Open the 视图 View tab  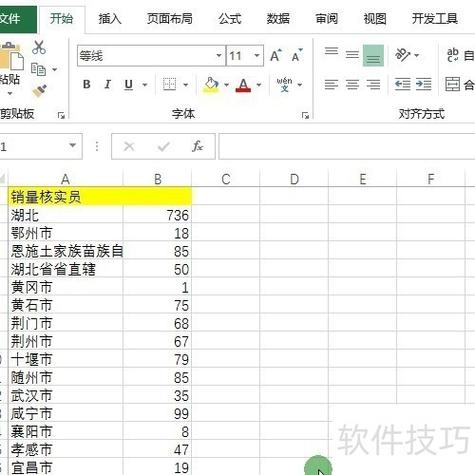click(x=375, y=19)
